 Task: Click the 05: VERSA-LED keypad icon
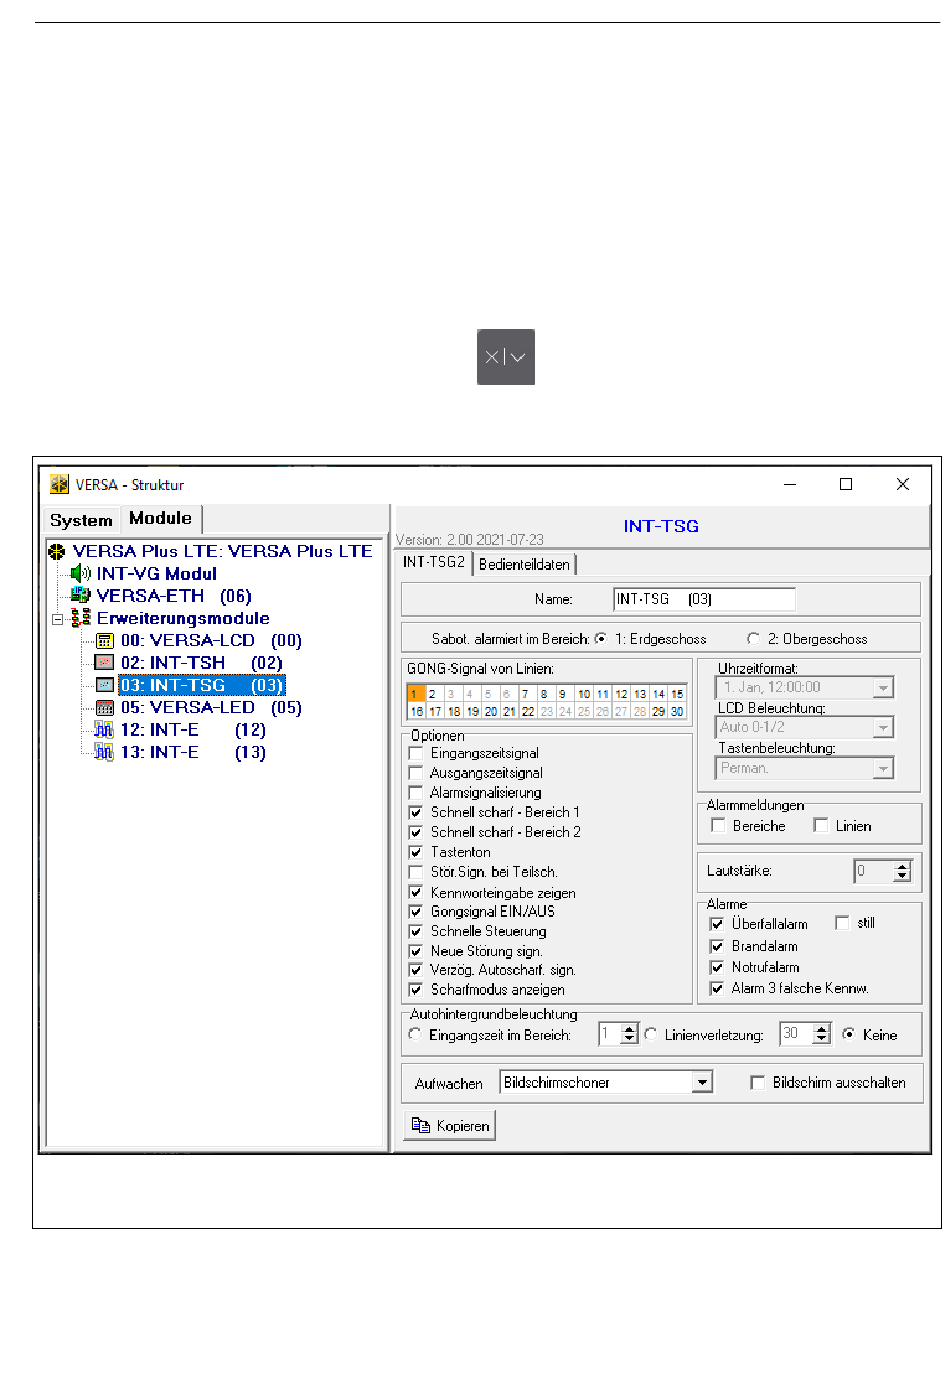click(105, 708)
